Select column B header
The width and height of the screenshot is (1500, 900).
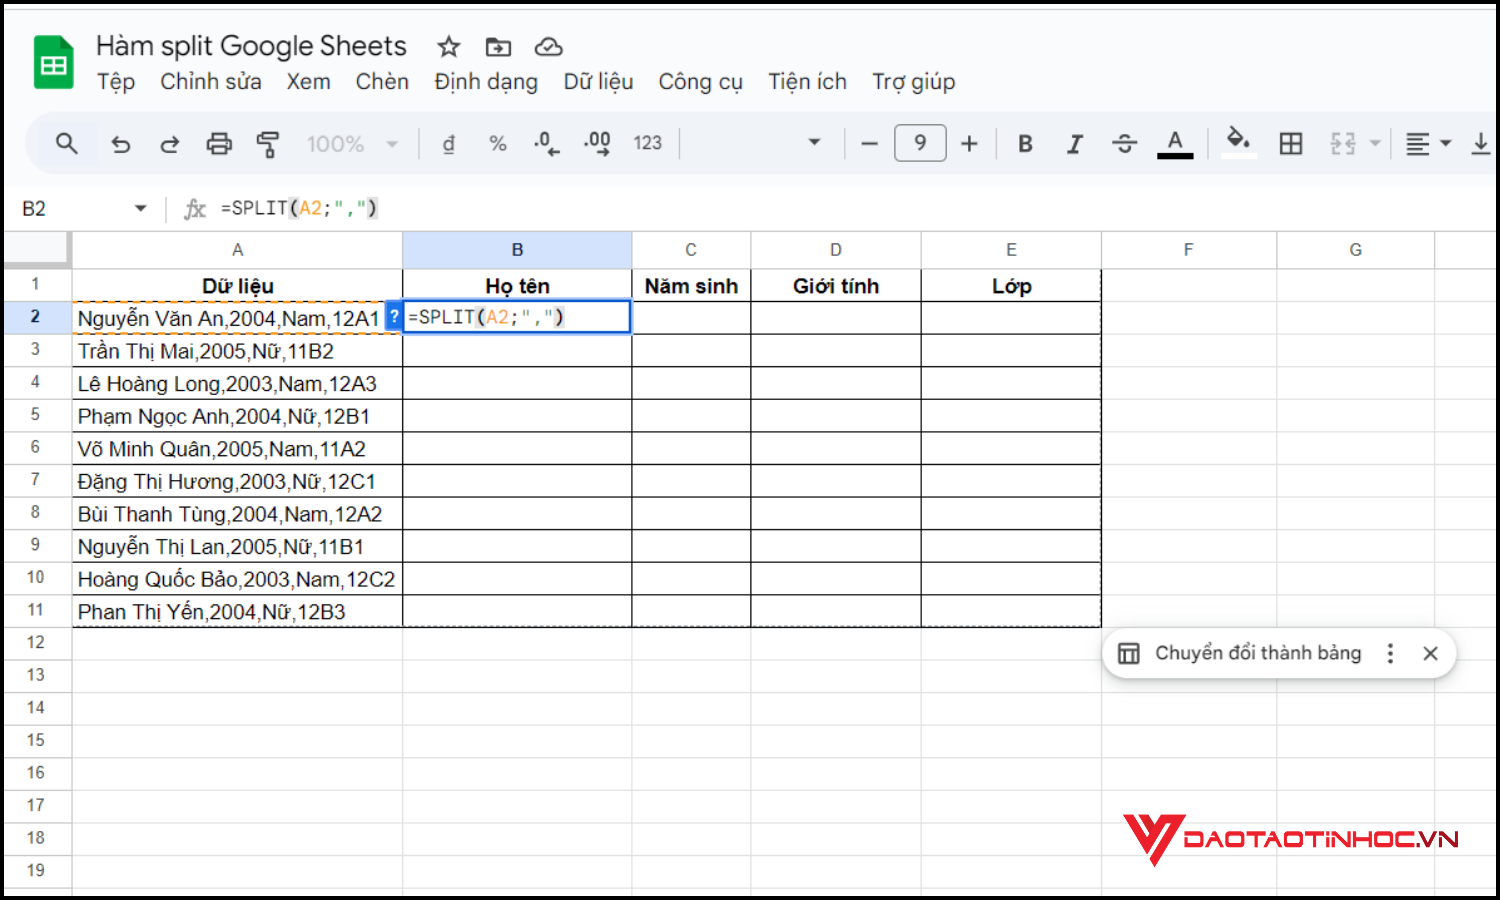pos(517,250)
